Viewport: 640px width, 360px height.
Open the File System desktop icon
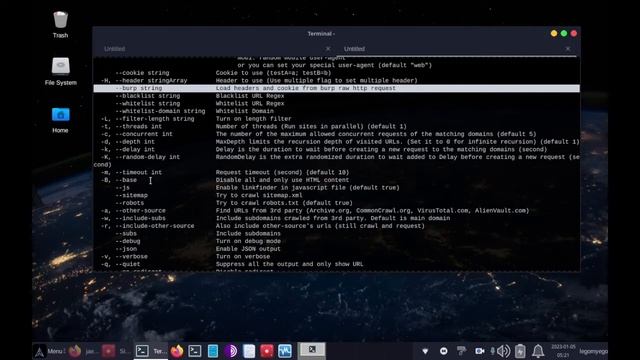60,71
